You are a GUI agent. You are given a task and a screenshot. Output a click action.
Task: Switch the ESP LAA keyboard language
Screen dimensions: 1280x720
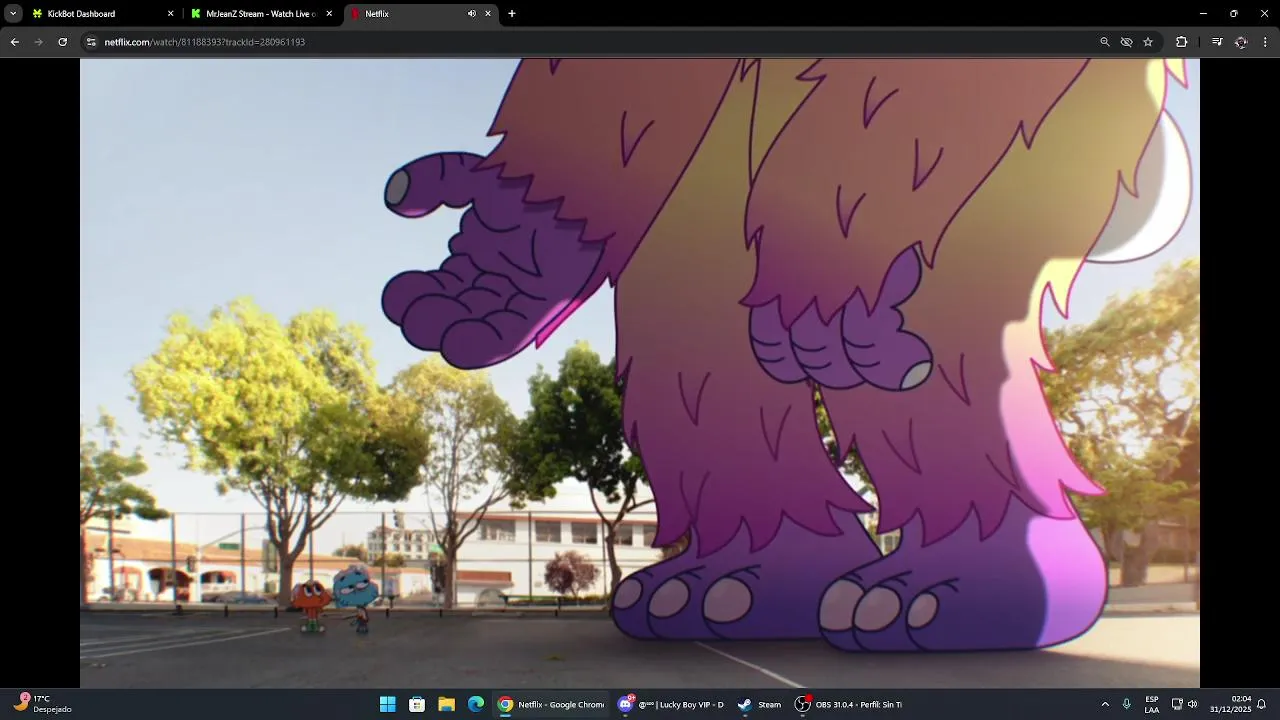coord(1152,704)
